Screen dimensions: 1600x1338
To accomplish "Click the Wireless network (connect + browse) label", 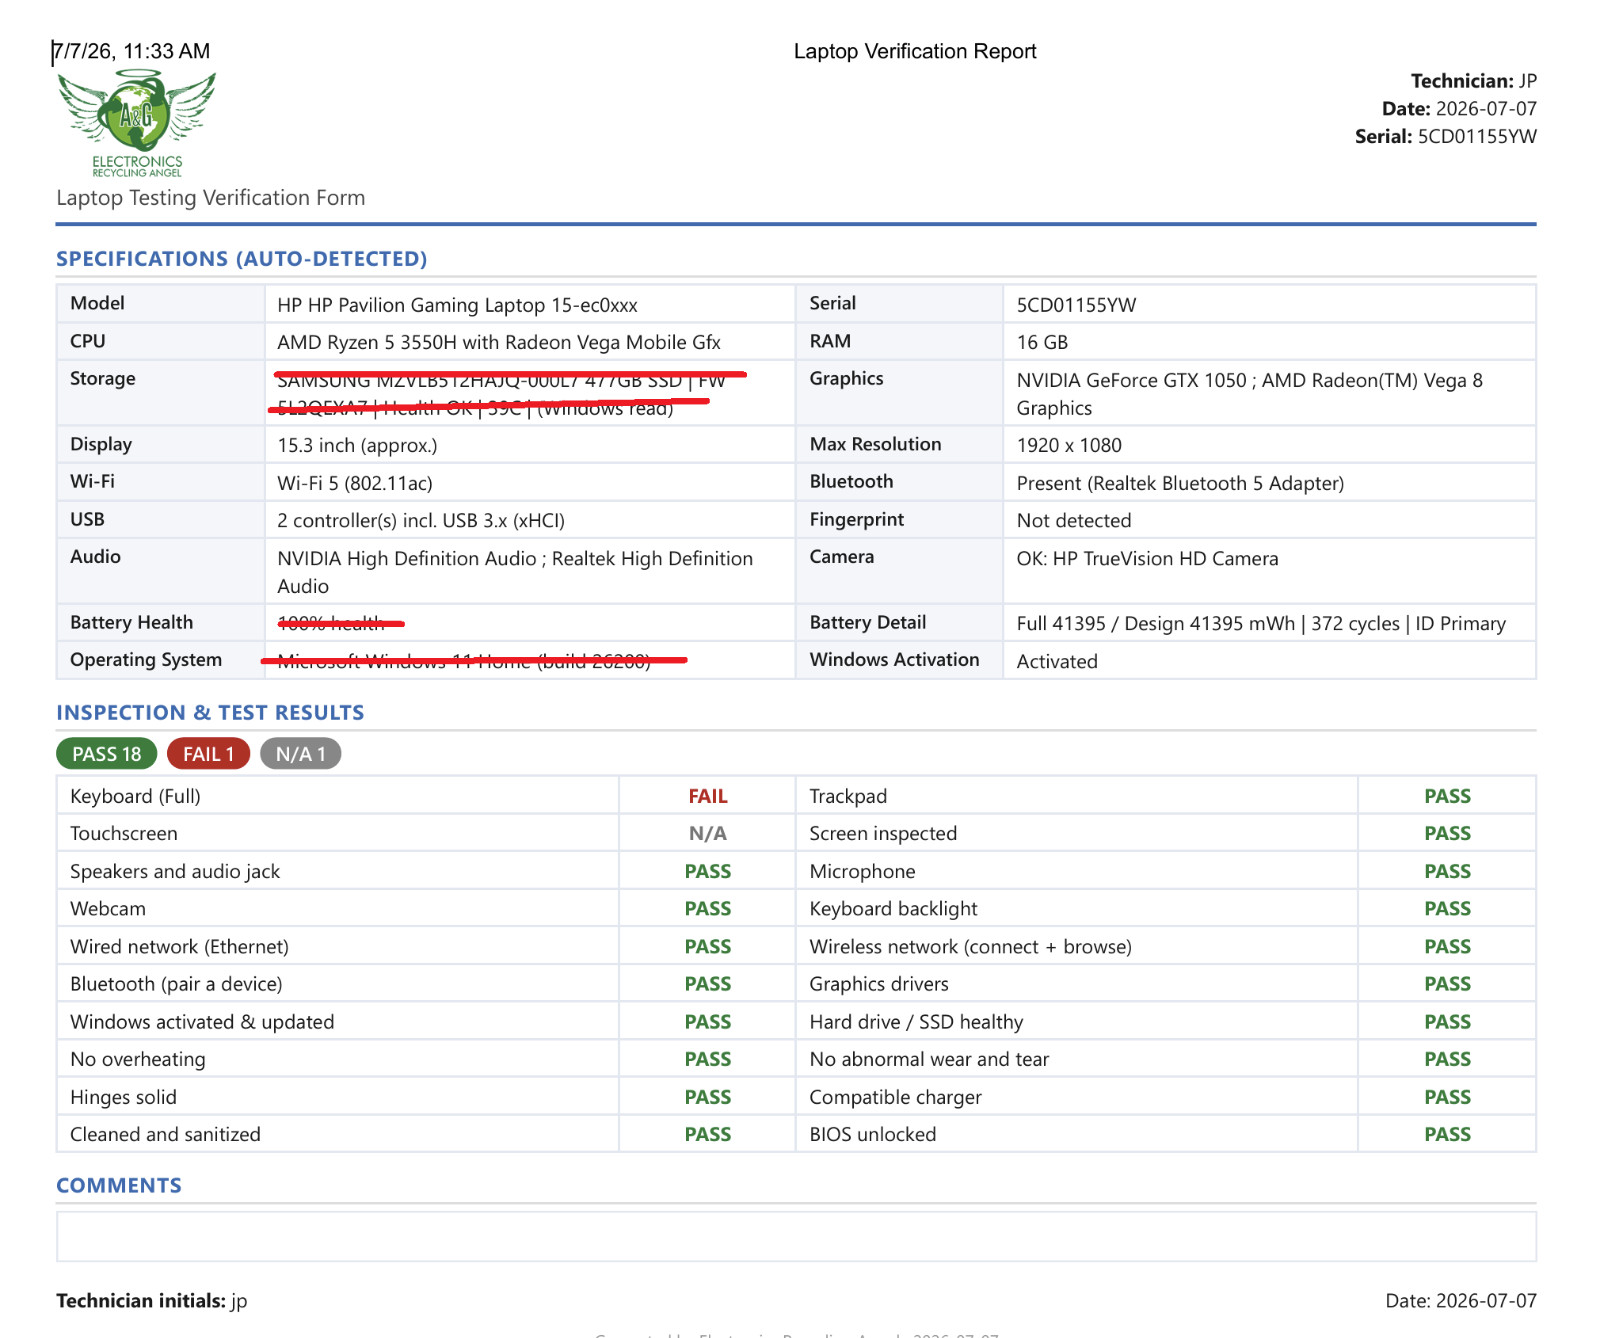I will [x=970, y=947].
